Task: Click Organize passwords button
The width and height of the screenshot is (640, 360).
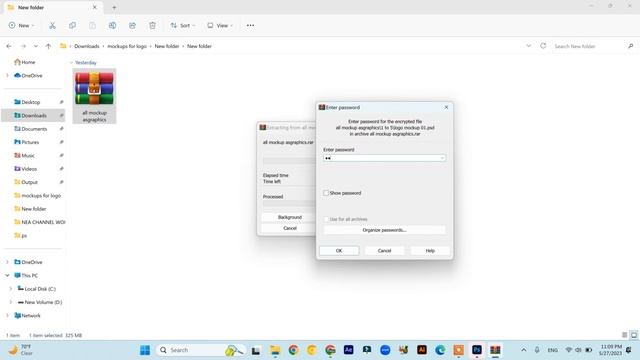Action: pyautogui.click(x=384, y=230)
